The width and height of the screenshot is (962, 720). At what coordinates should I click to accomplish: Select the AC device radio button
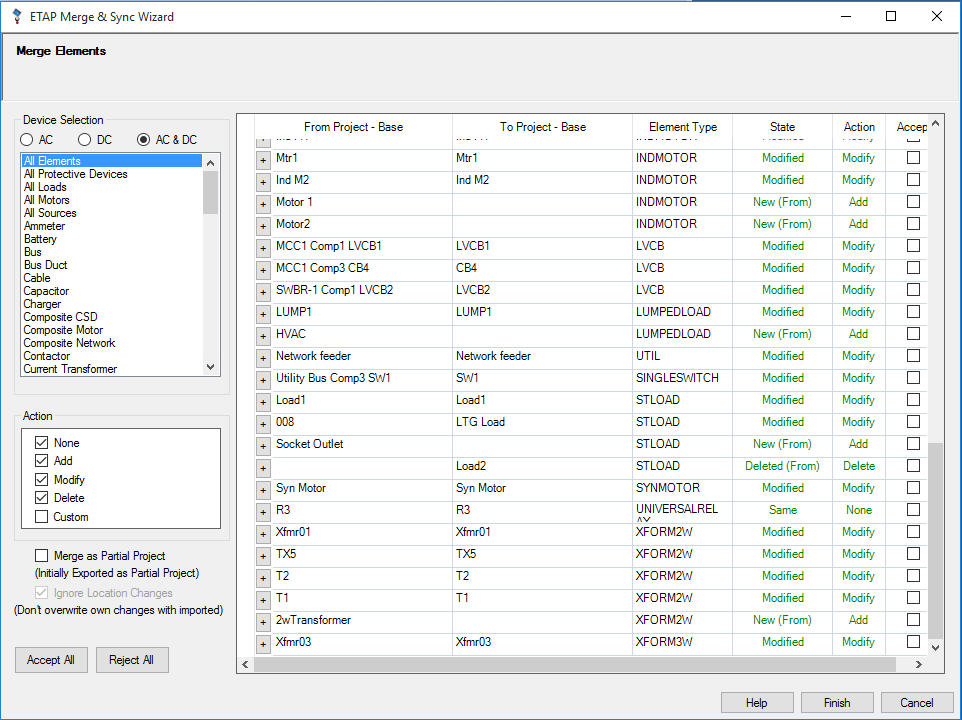point(26,140)
